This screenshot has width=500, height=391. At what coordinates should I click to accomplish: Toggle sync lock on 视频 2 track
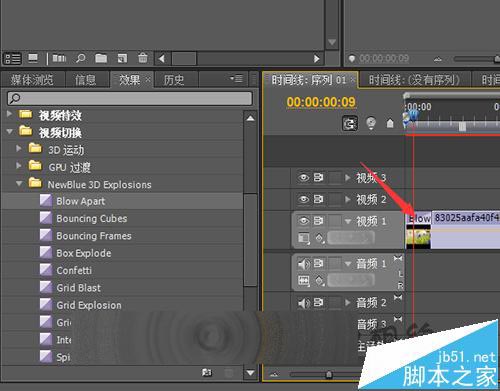[318, 199]
